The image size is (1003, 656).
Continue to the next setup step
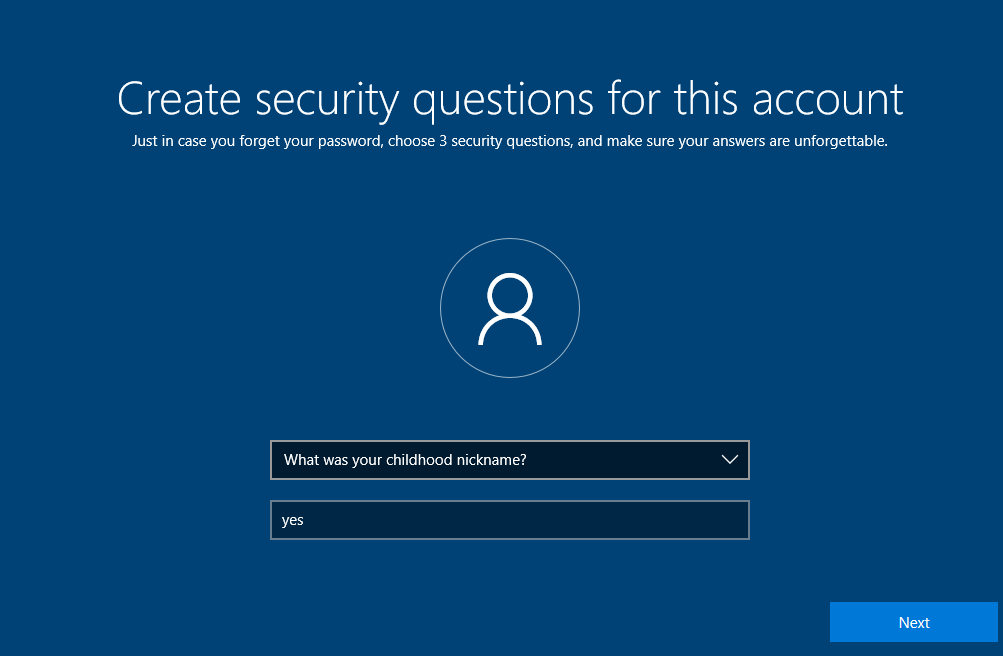[913, 622]
